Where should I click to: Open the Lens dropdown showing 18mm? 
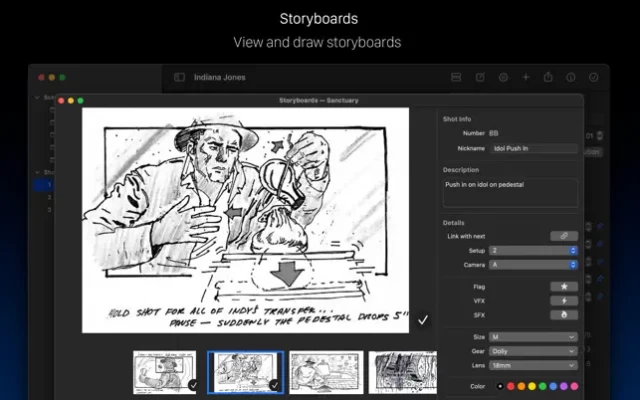pyautogui.click(x=533, y=365)
